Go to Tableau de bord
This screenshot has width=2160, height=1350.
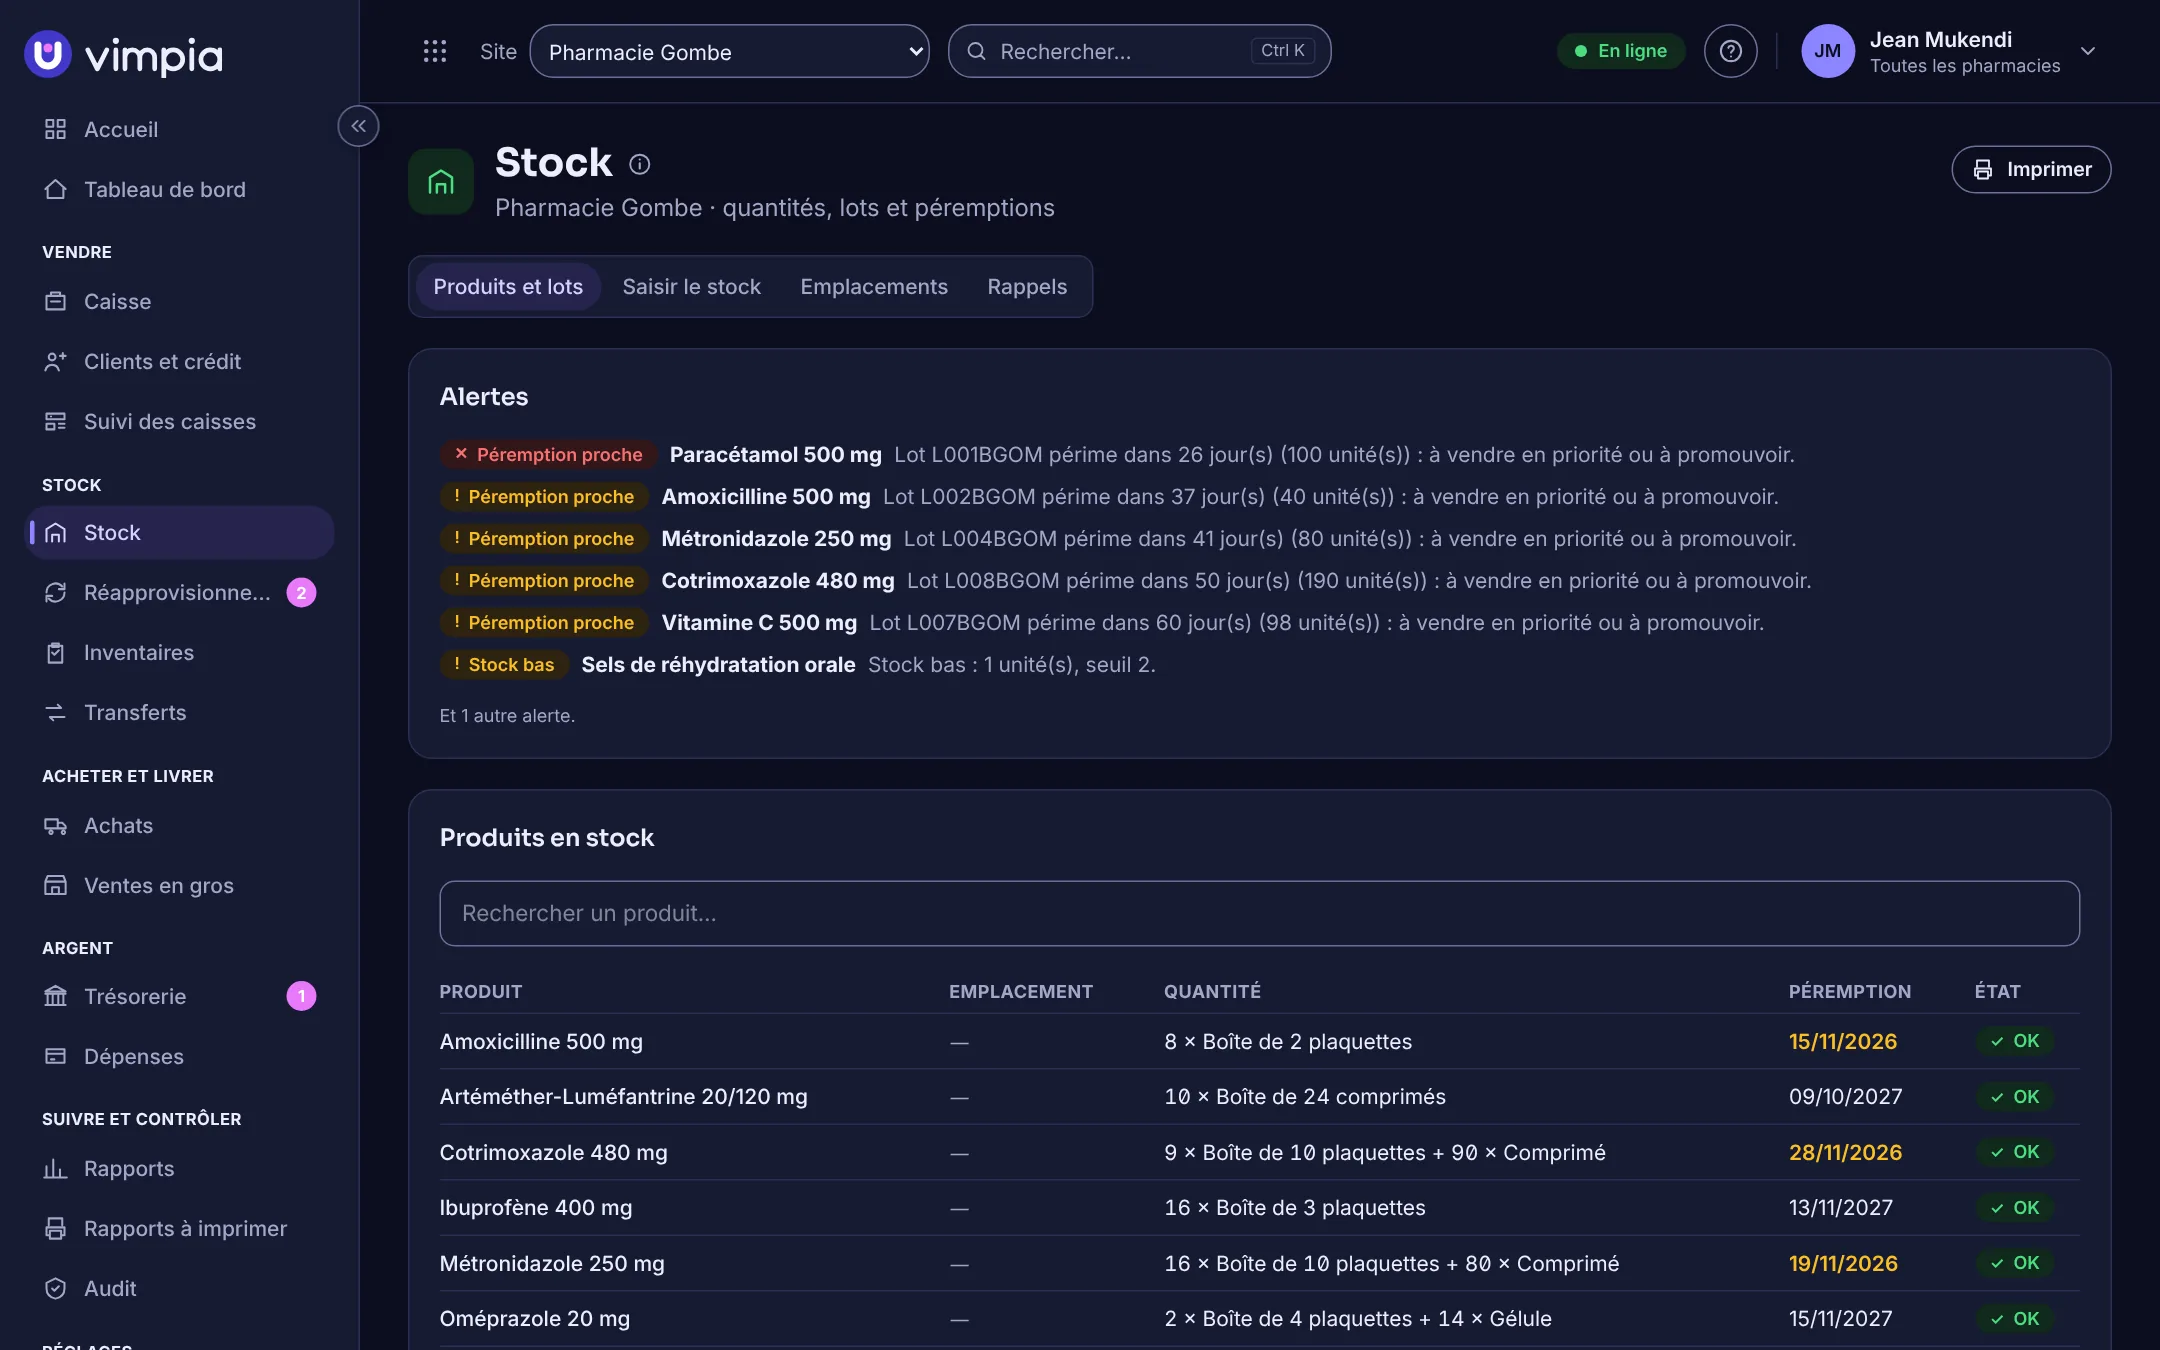pyautogui.click(x=180, y=189)
